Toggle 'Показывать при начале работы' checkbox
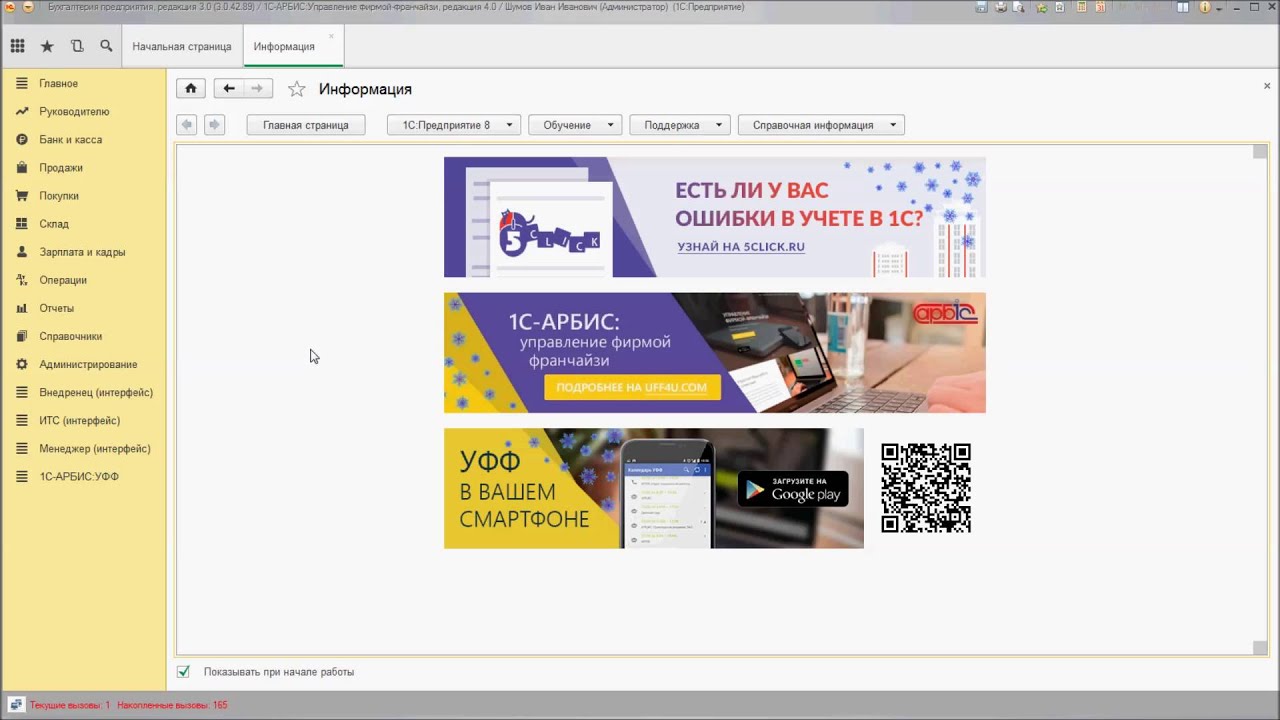Viewport: 1280px width, 720px height. [x=183, y=672]
